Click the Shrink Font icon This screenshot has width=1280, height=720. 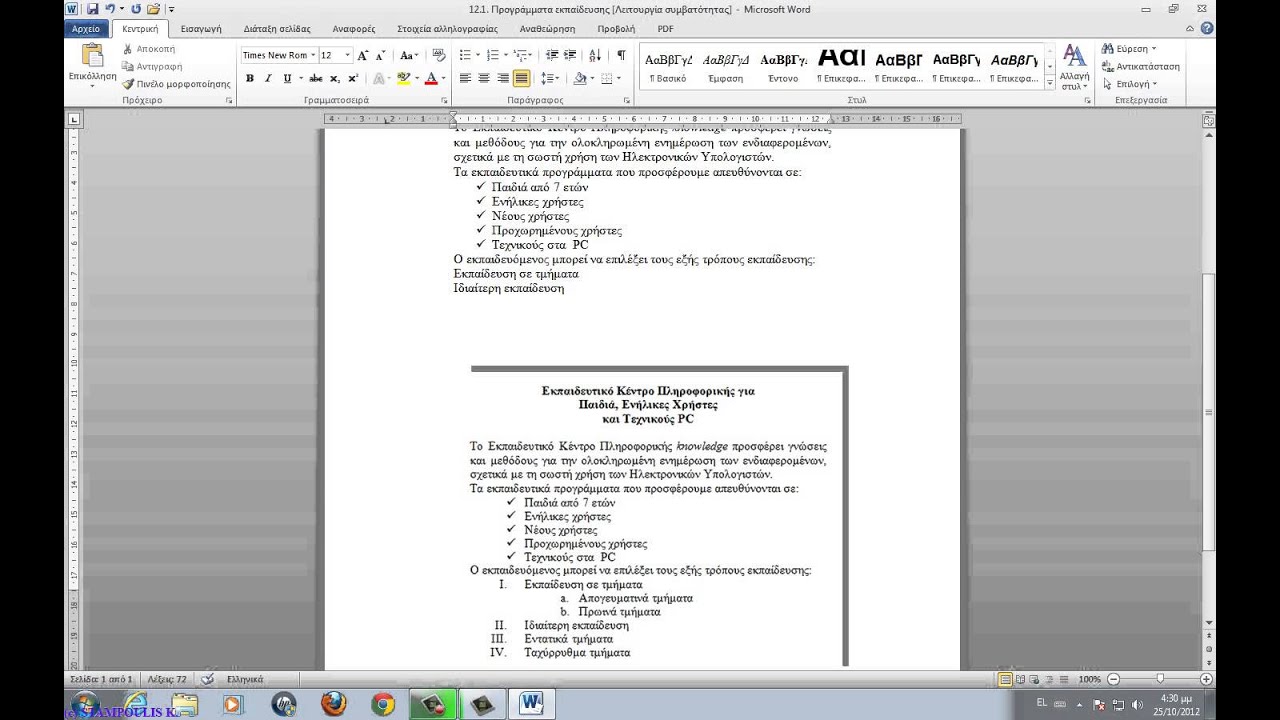(x=380, y=55)
